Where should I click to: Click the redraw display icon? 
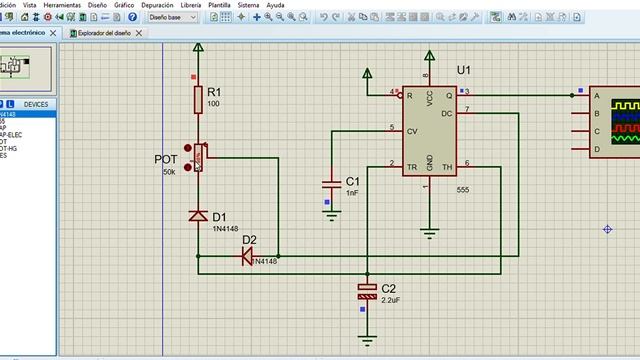pos(214,17)
